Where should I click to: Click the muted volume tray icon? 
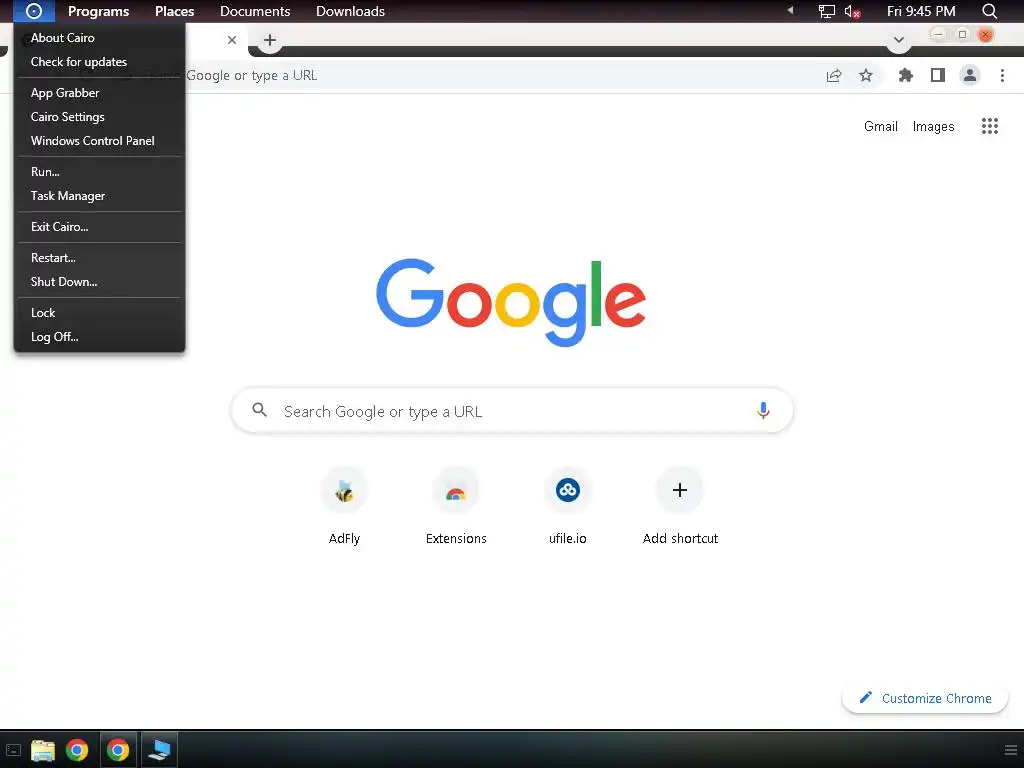pos(852,11)
